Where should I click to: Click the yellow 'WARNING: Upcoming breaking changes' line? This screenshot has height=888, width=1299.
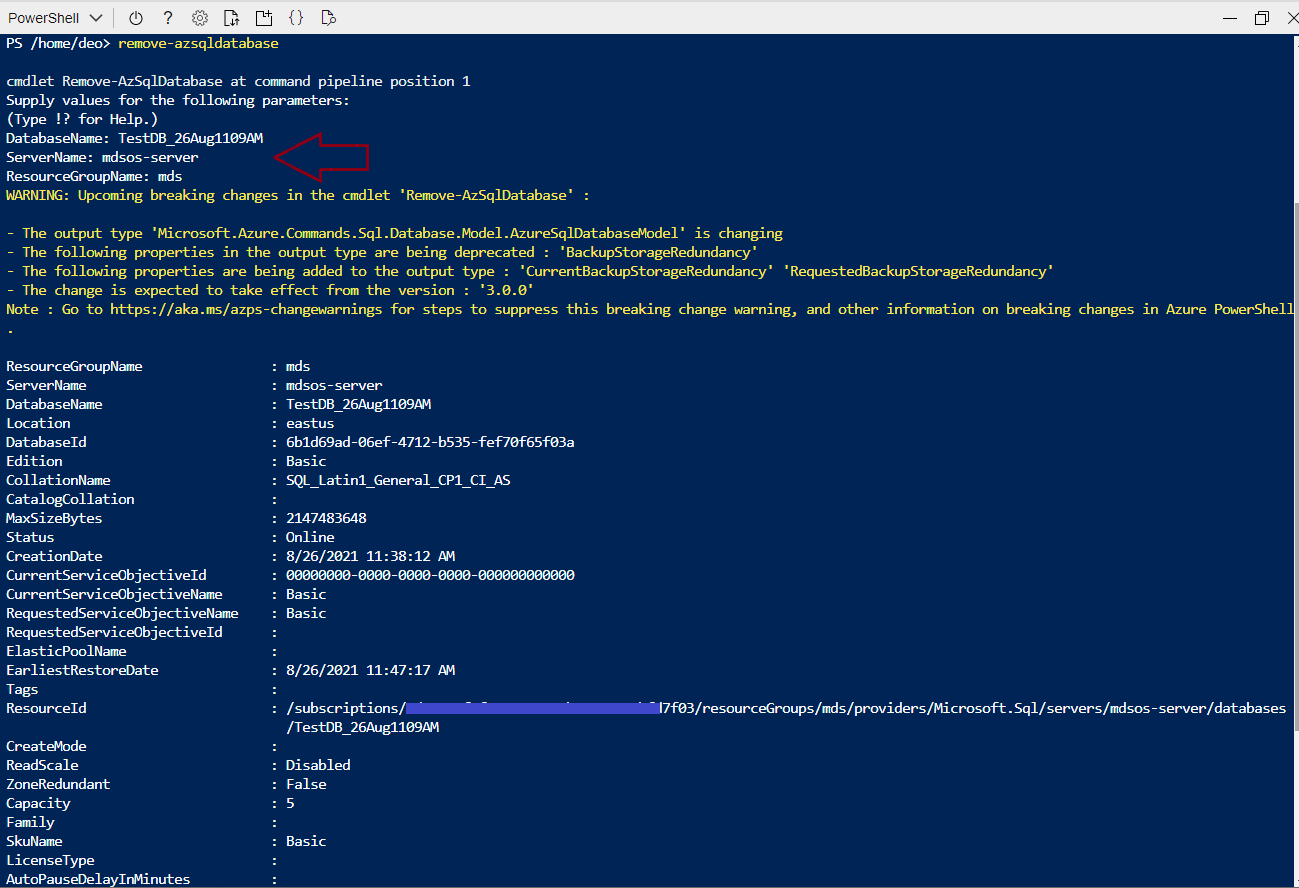[x=298, y=195]
